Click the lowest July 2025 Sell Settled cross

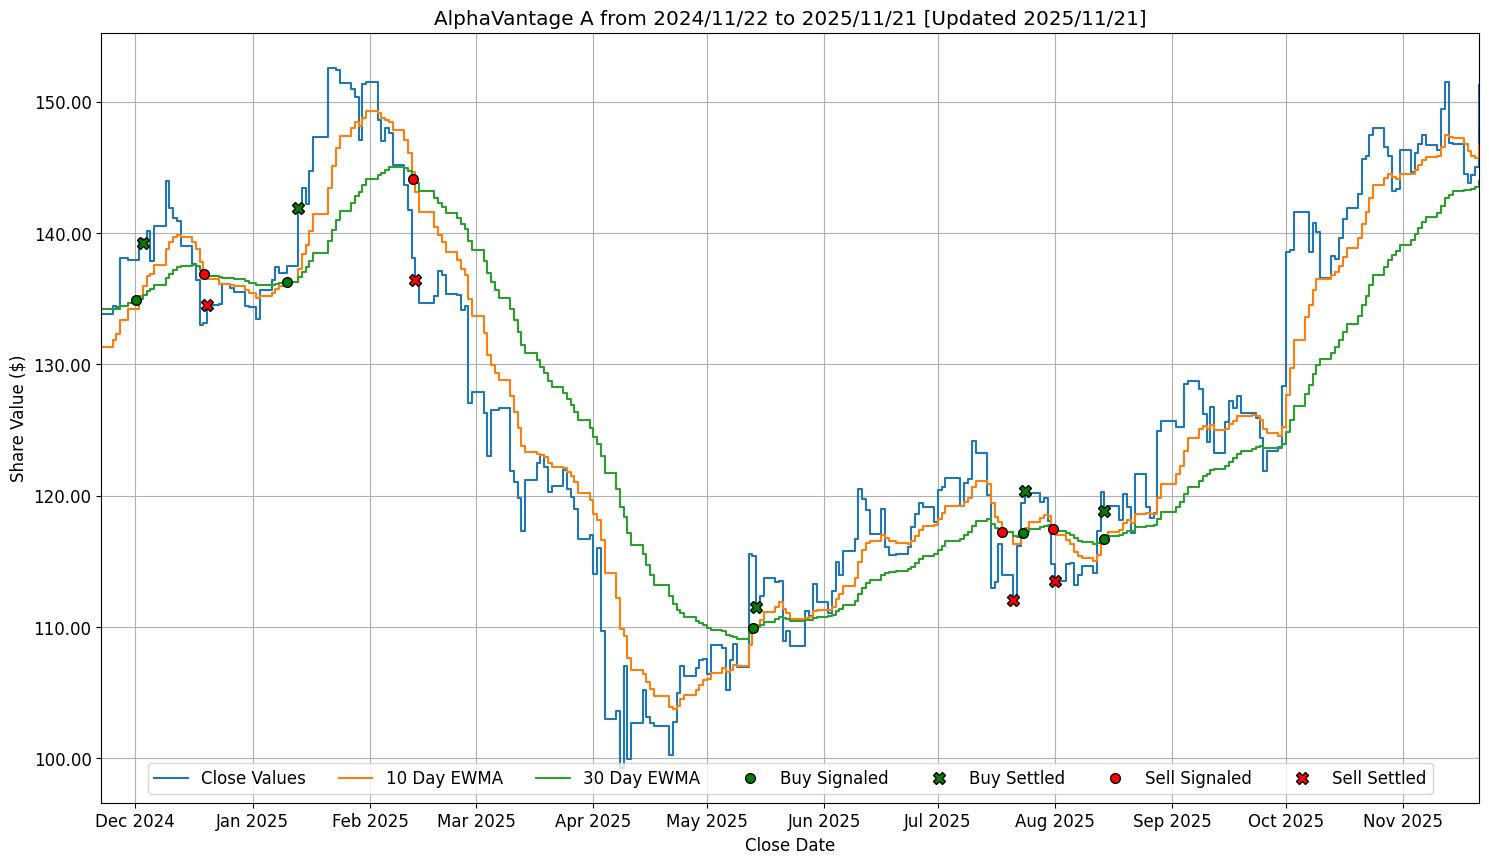[x=1013, y=600]
